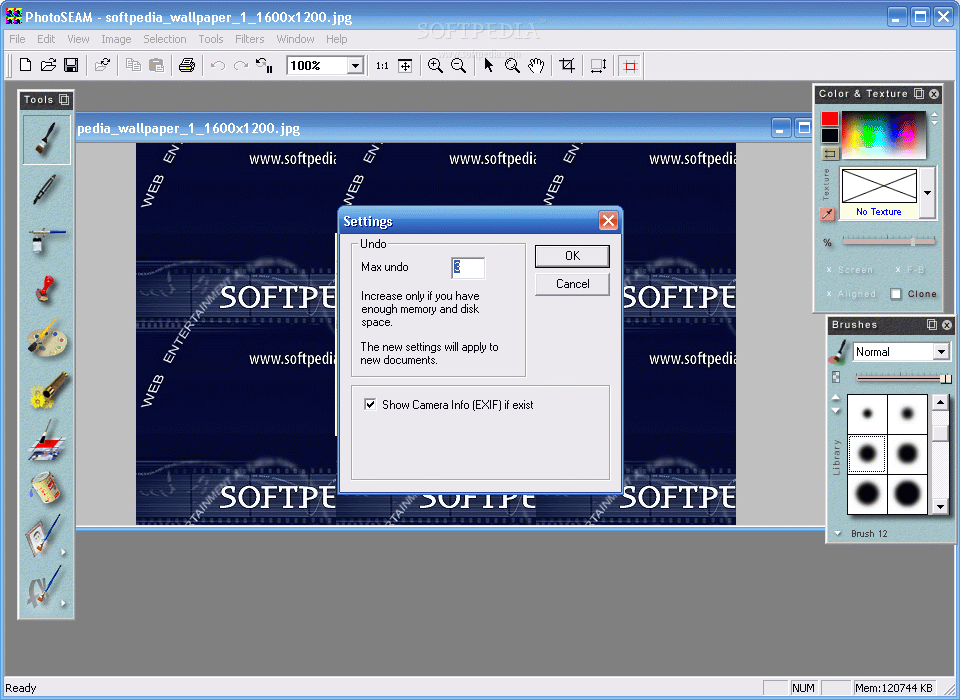Click the brush icon in Brushes panel
Image resolution: width=960 pixels, height=700 pixels.
[838, 352]
